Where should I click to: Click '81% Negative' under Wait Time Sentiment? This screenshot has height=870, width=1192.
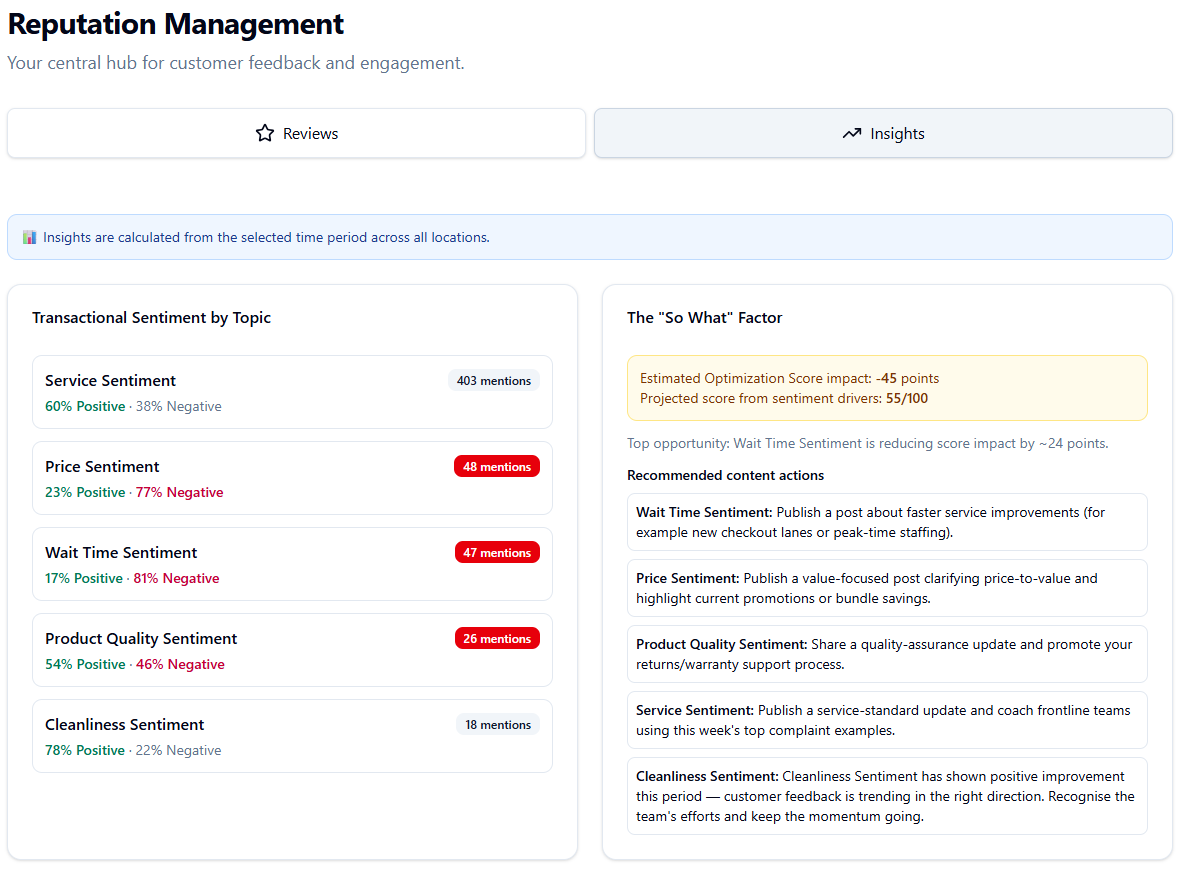tap(176, 578)
